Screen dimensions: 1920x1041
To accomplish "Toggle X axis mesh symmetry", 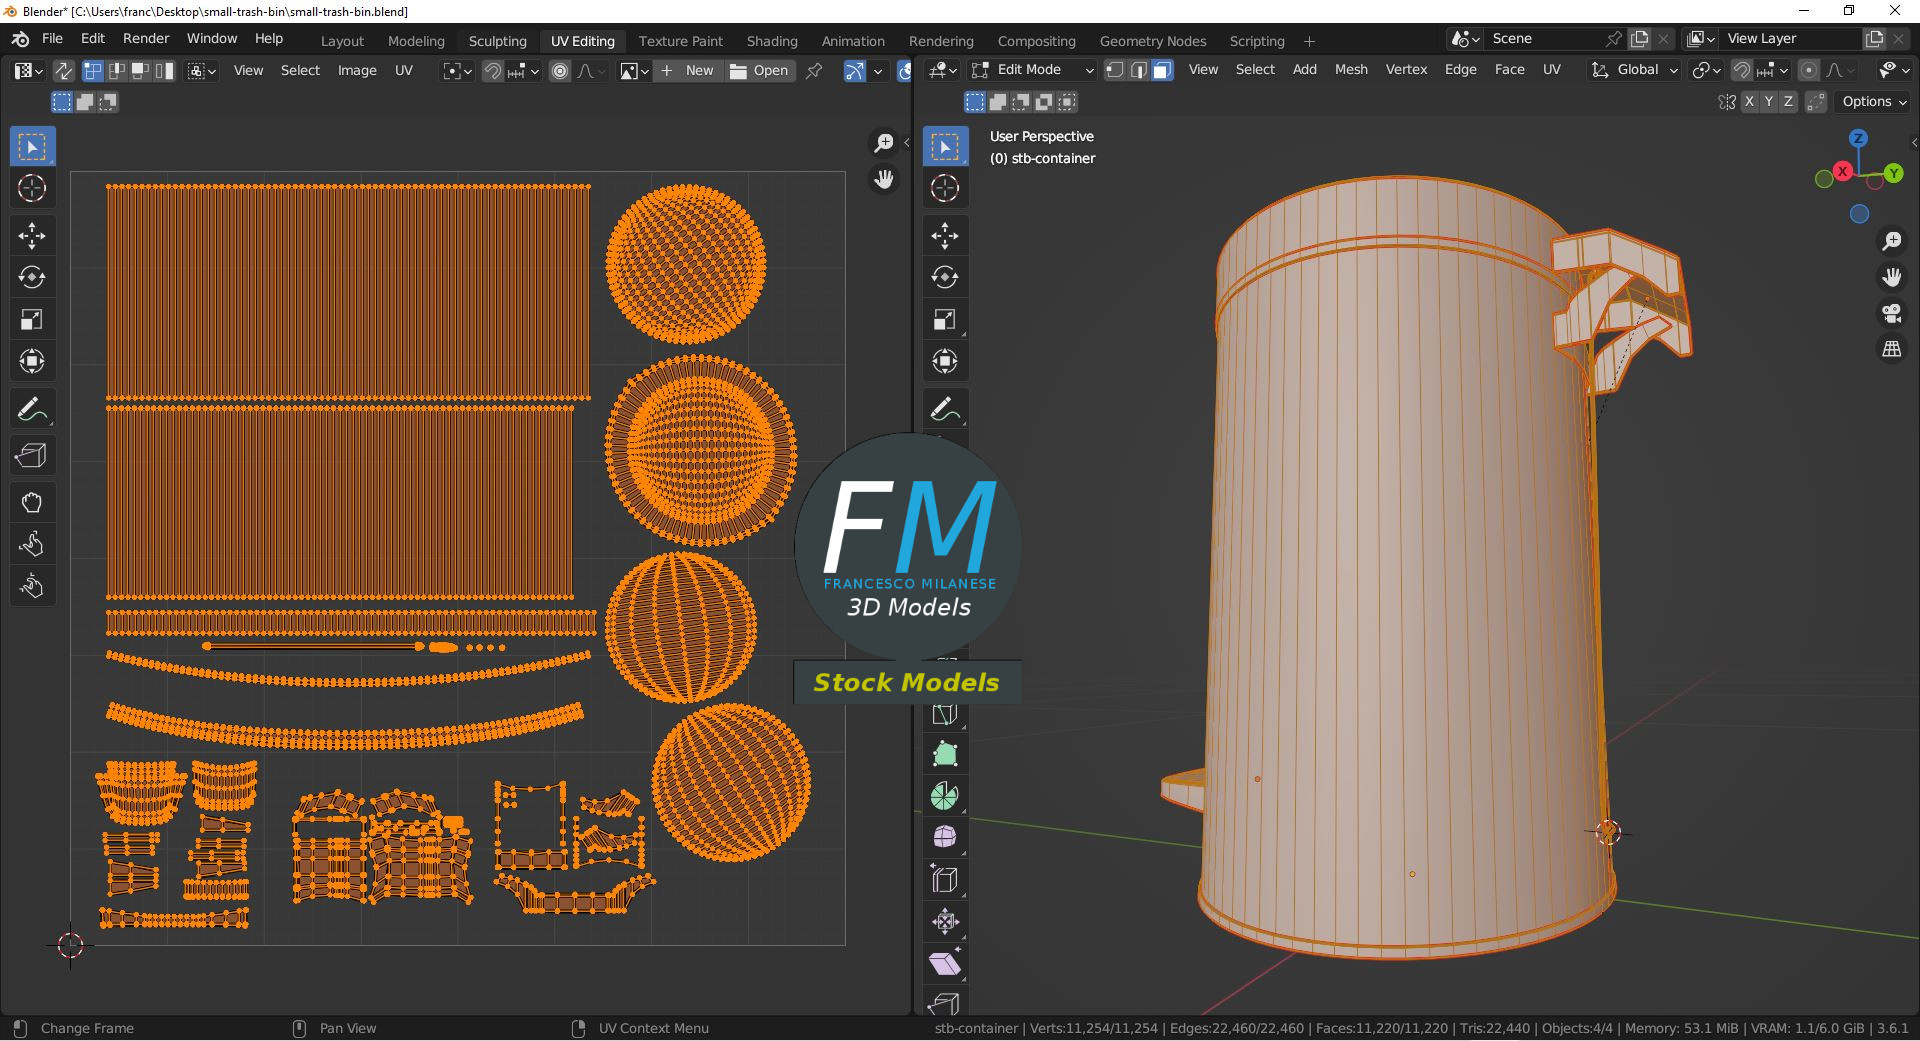I will [1749, 102].
